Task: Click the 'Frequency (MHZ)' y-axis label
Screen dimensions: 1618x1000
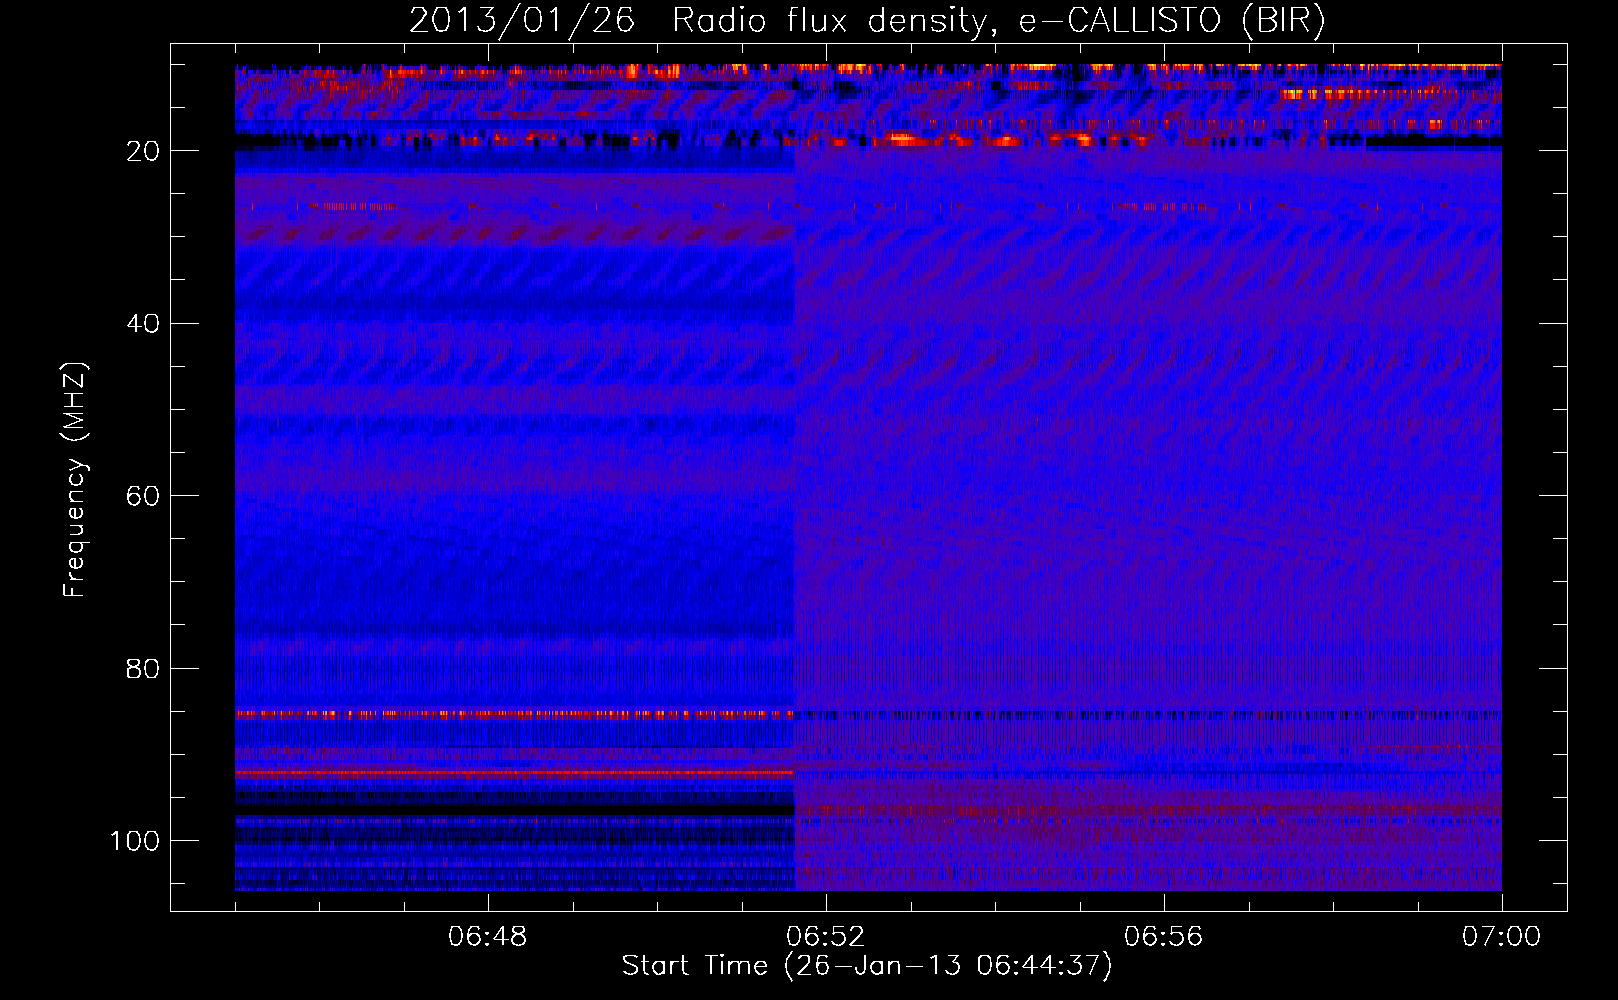Action: click(75, 479)
